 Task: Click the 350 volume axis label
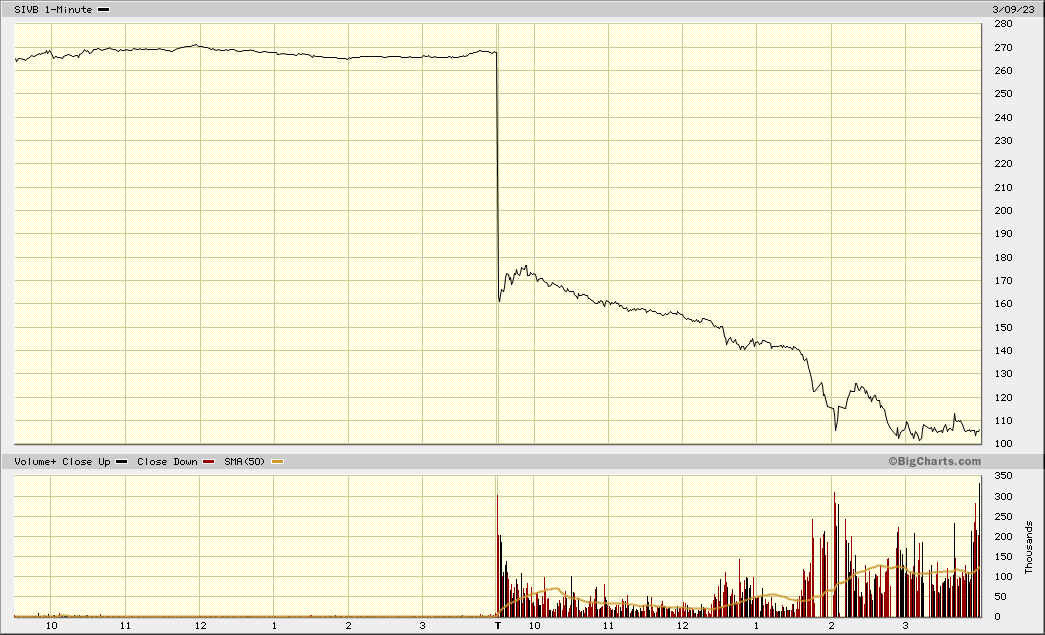click(1003, 476)
